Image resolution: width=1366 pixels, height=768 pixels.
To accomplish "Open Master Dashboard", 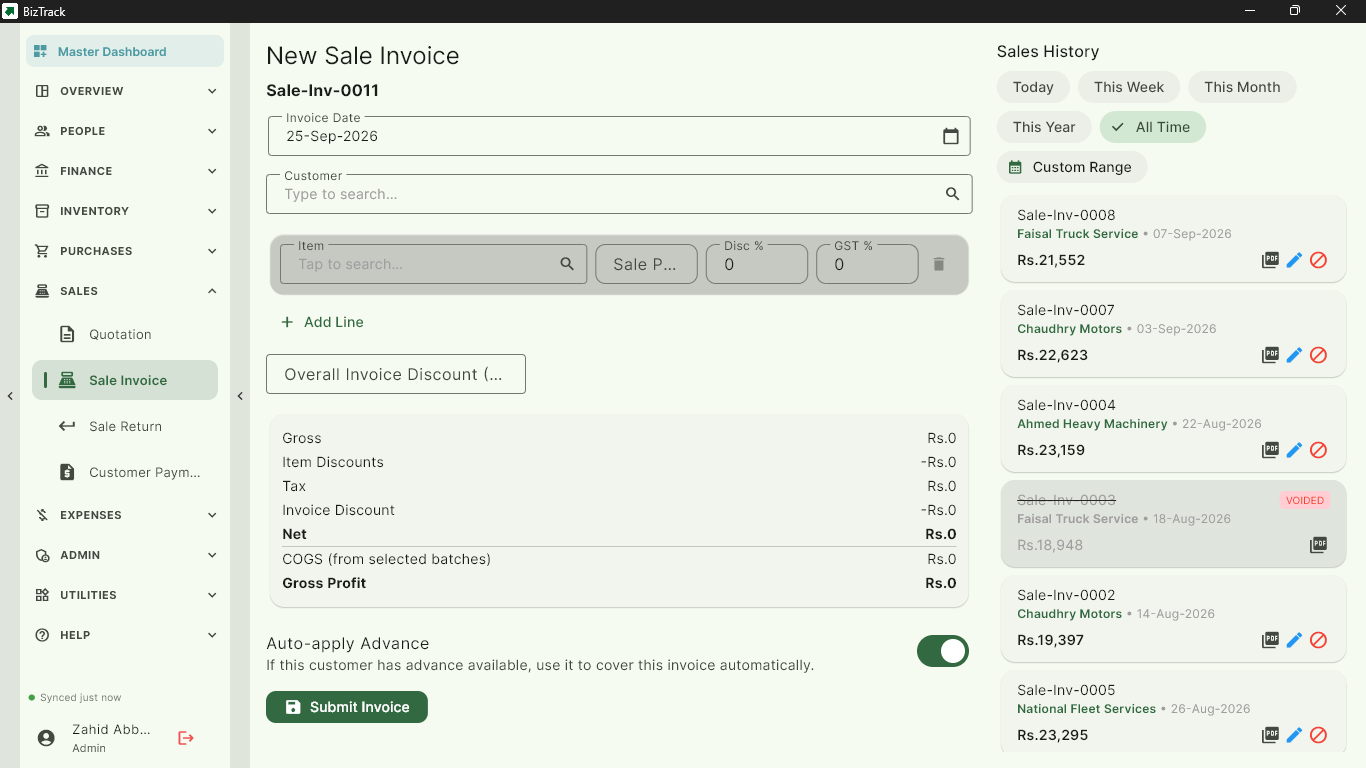I will pyautogui.click(x=125, y=51).
